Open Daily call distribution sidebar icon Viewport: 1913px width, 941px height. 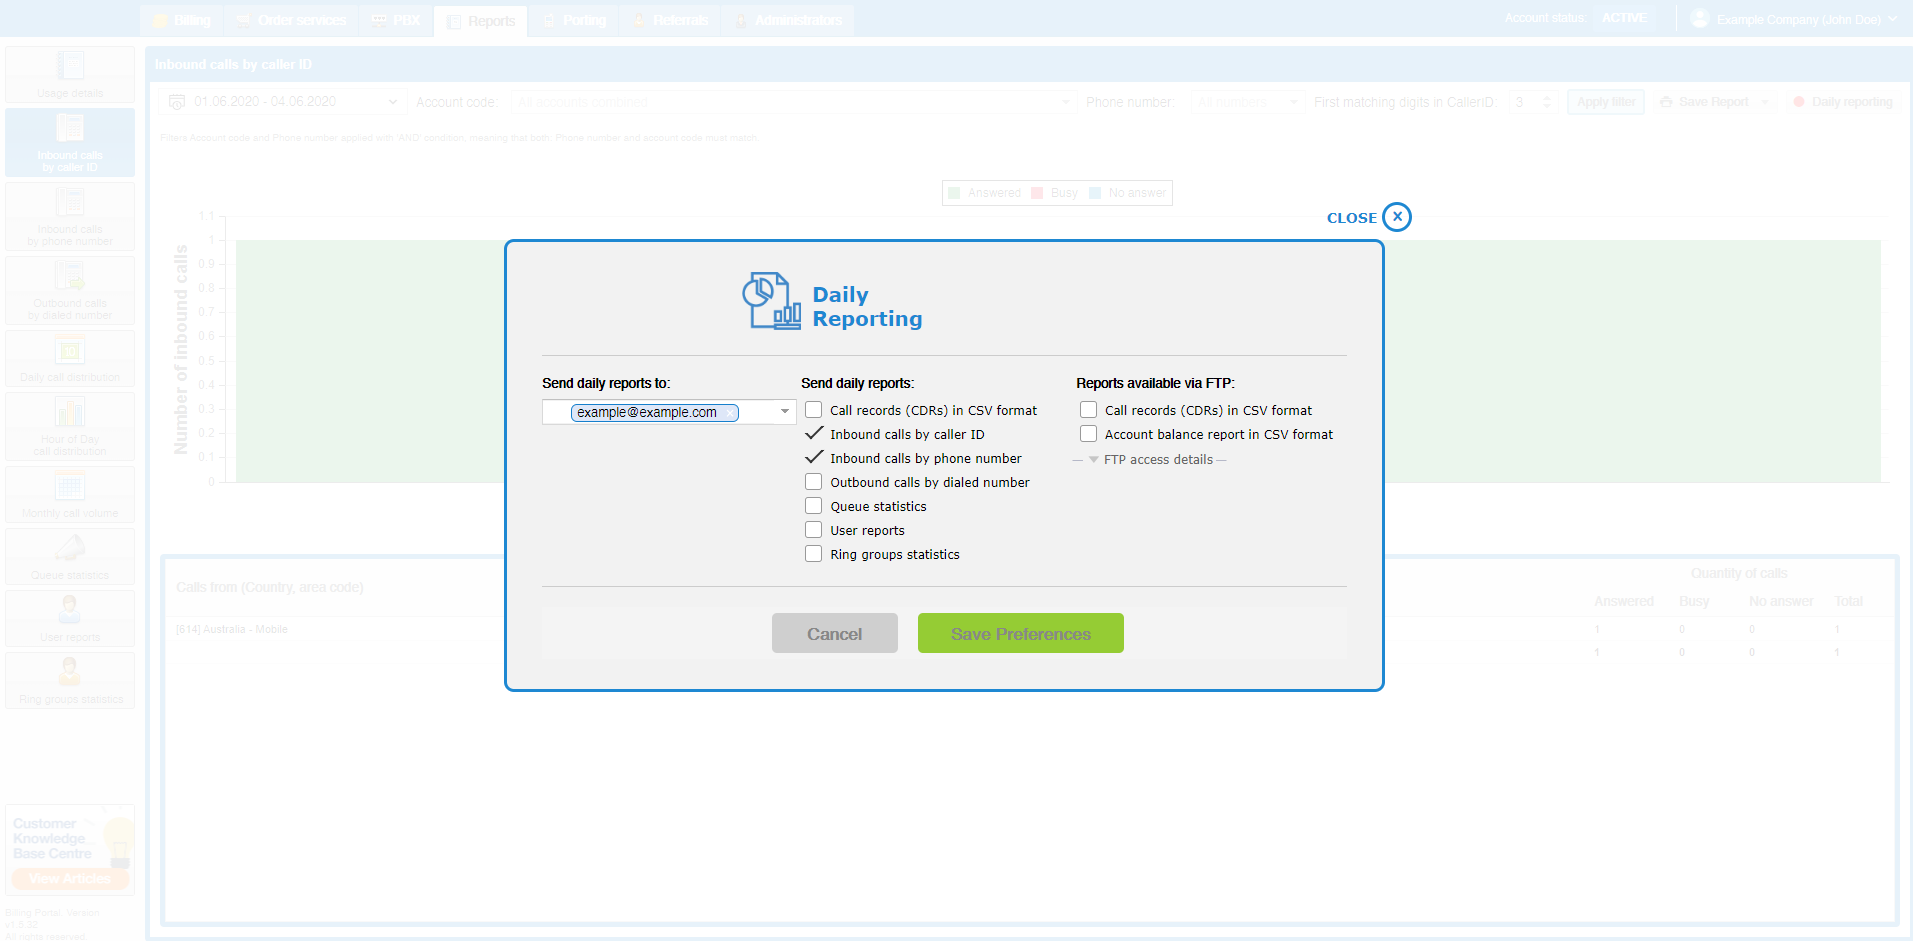70,358
